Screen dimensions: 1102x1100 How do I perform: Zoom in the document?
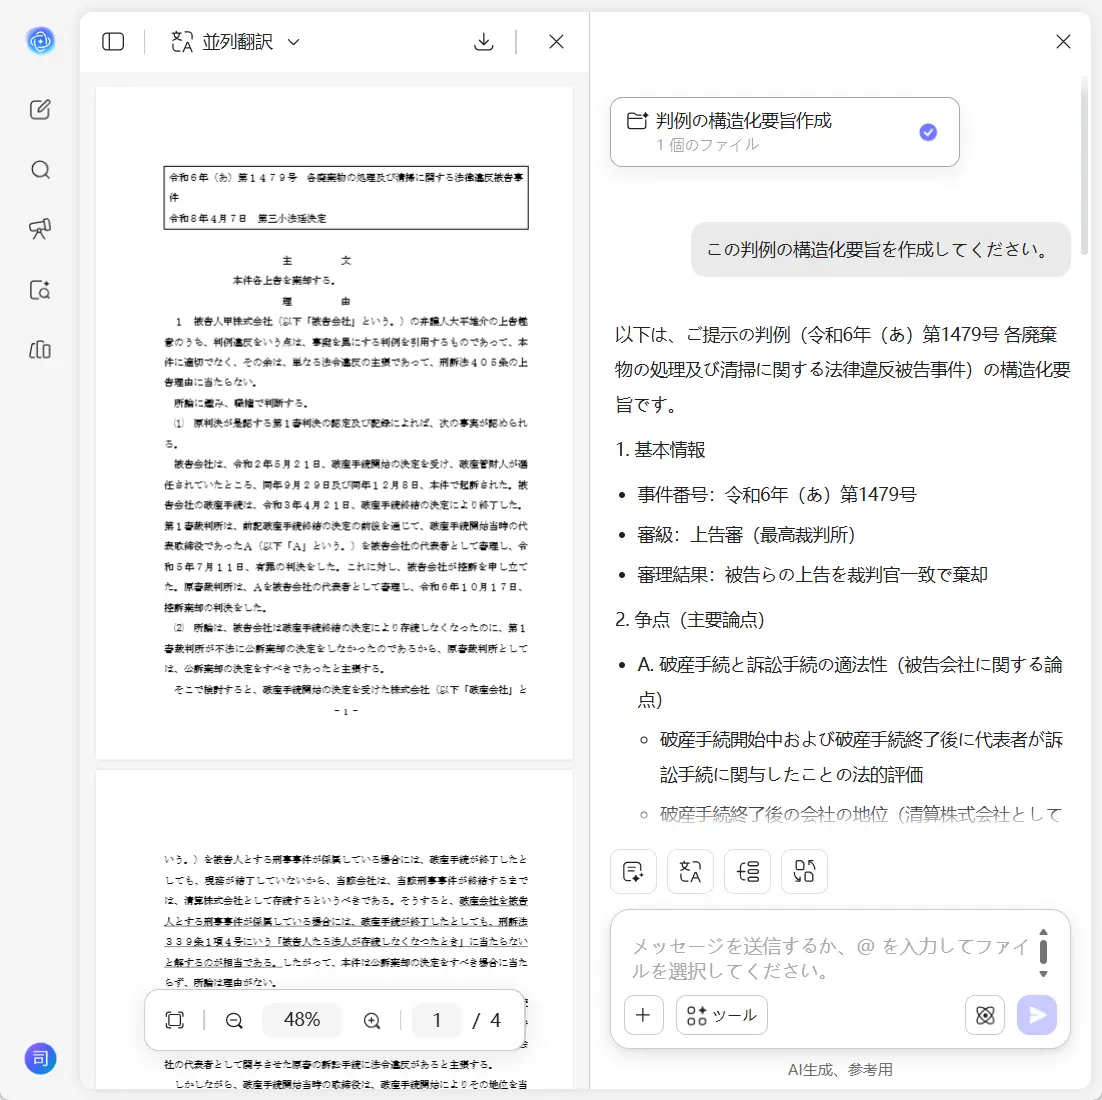[x=372, y=1021]
